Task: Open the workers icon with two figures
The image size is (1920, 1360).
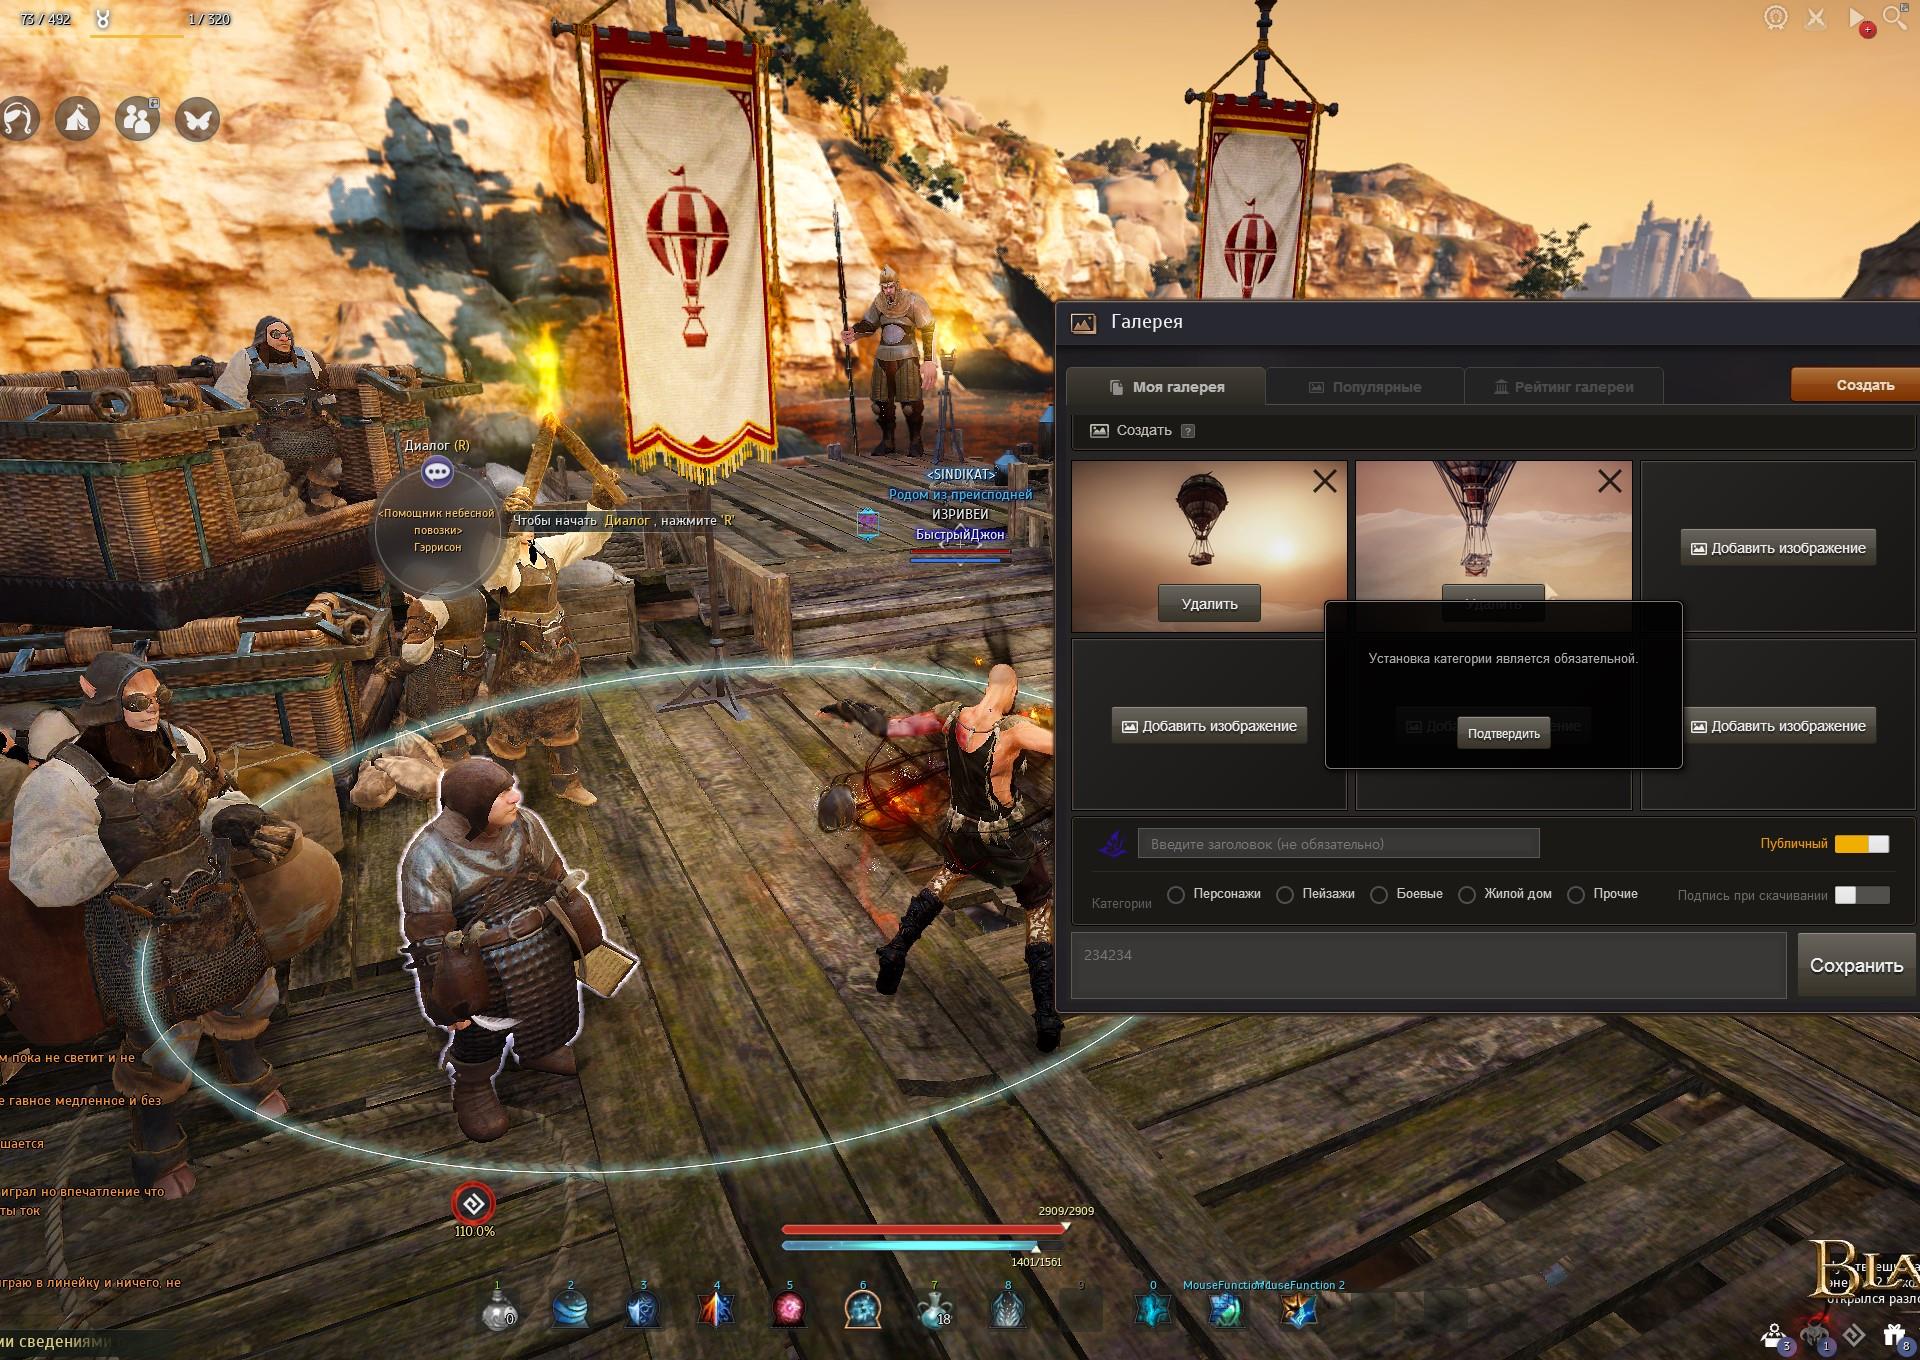Action: [x=137, y=119]
